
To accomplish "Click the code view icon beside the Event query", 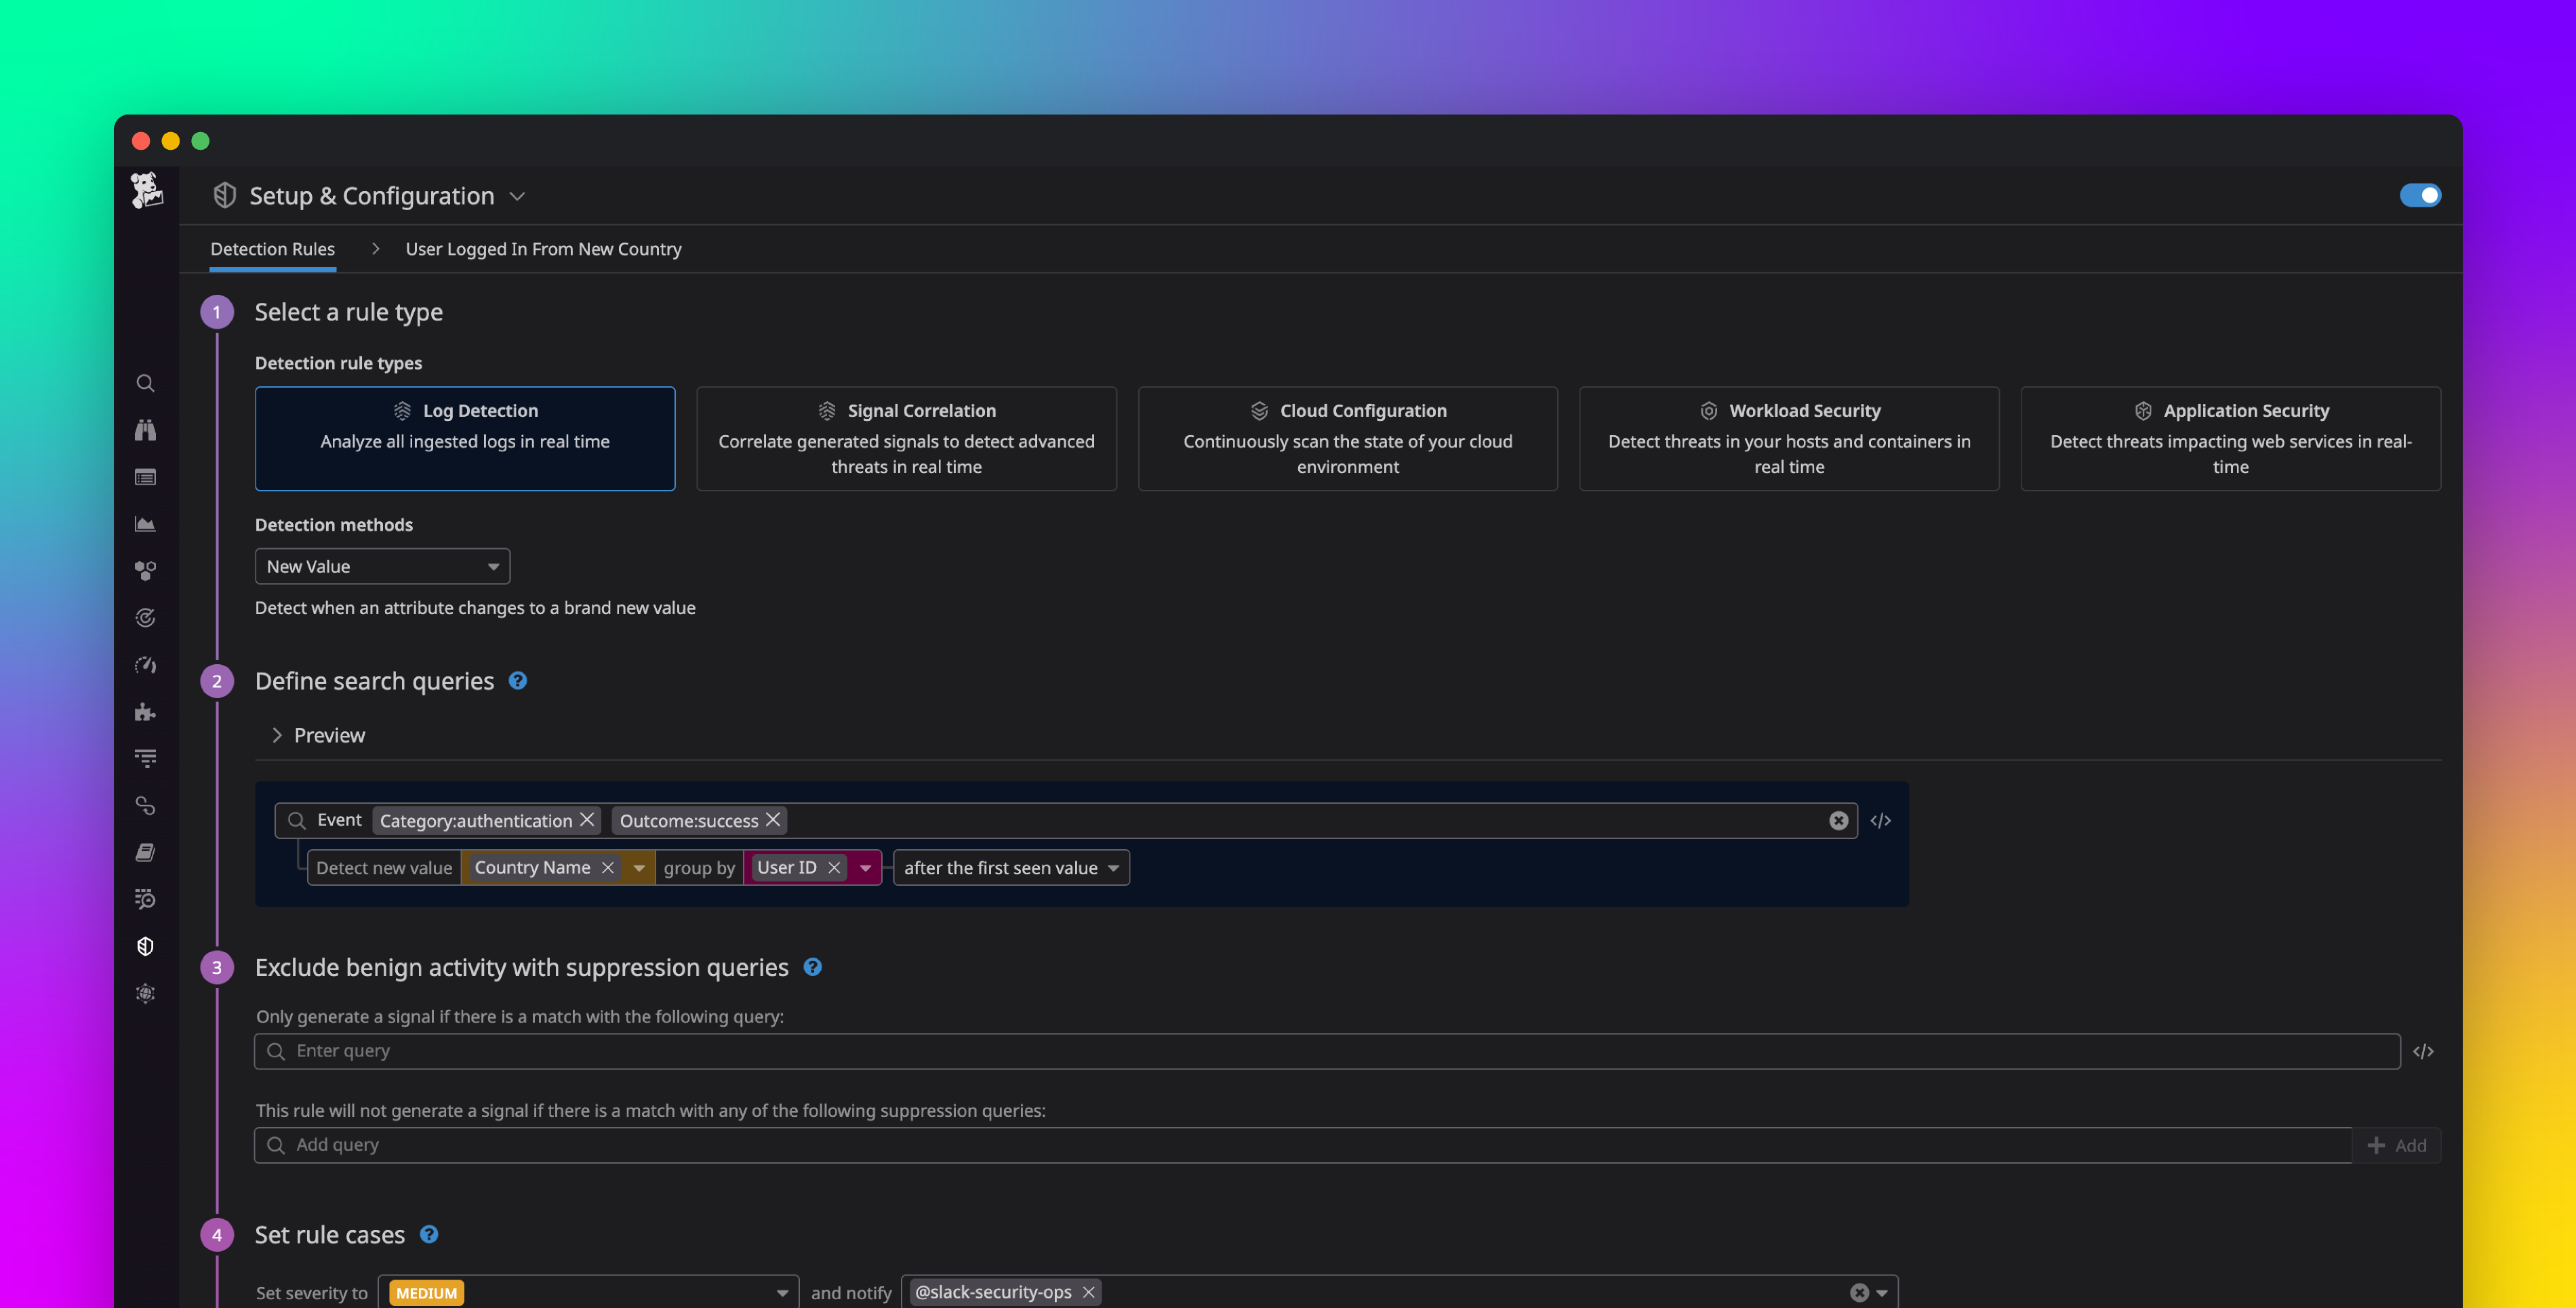I will pos(1881,820).
